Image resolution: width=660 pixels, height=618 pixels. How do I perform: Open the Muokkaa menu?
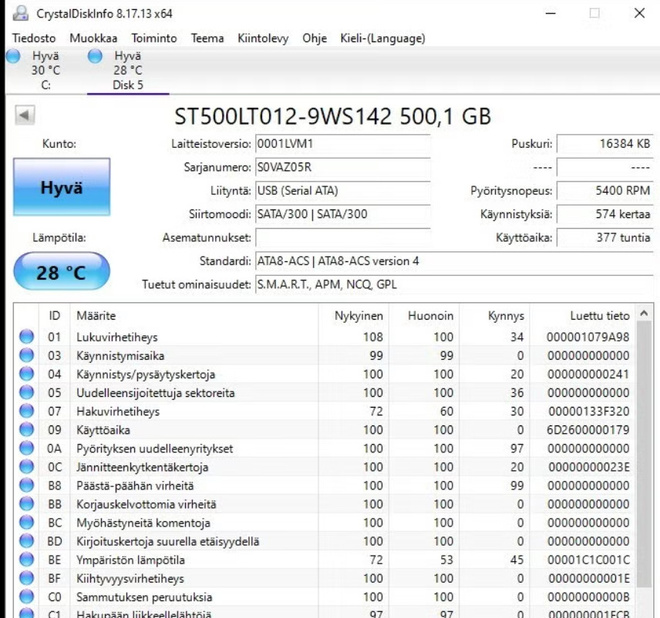point(93,38)
